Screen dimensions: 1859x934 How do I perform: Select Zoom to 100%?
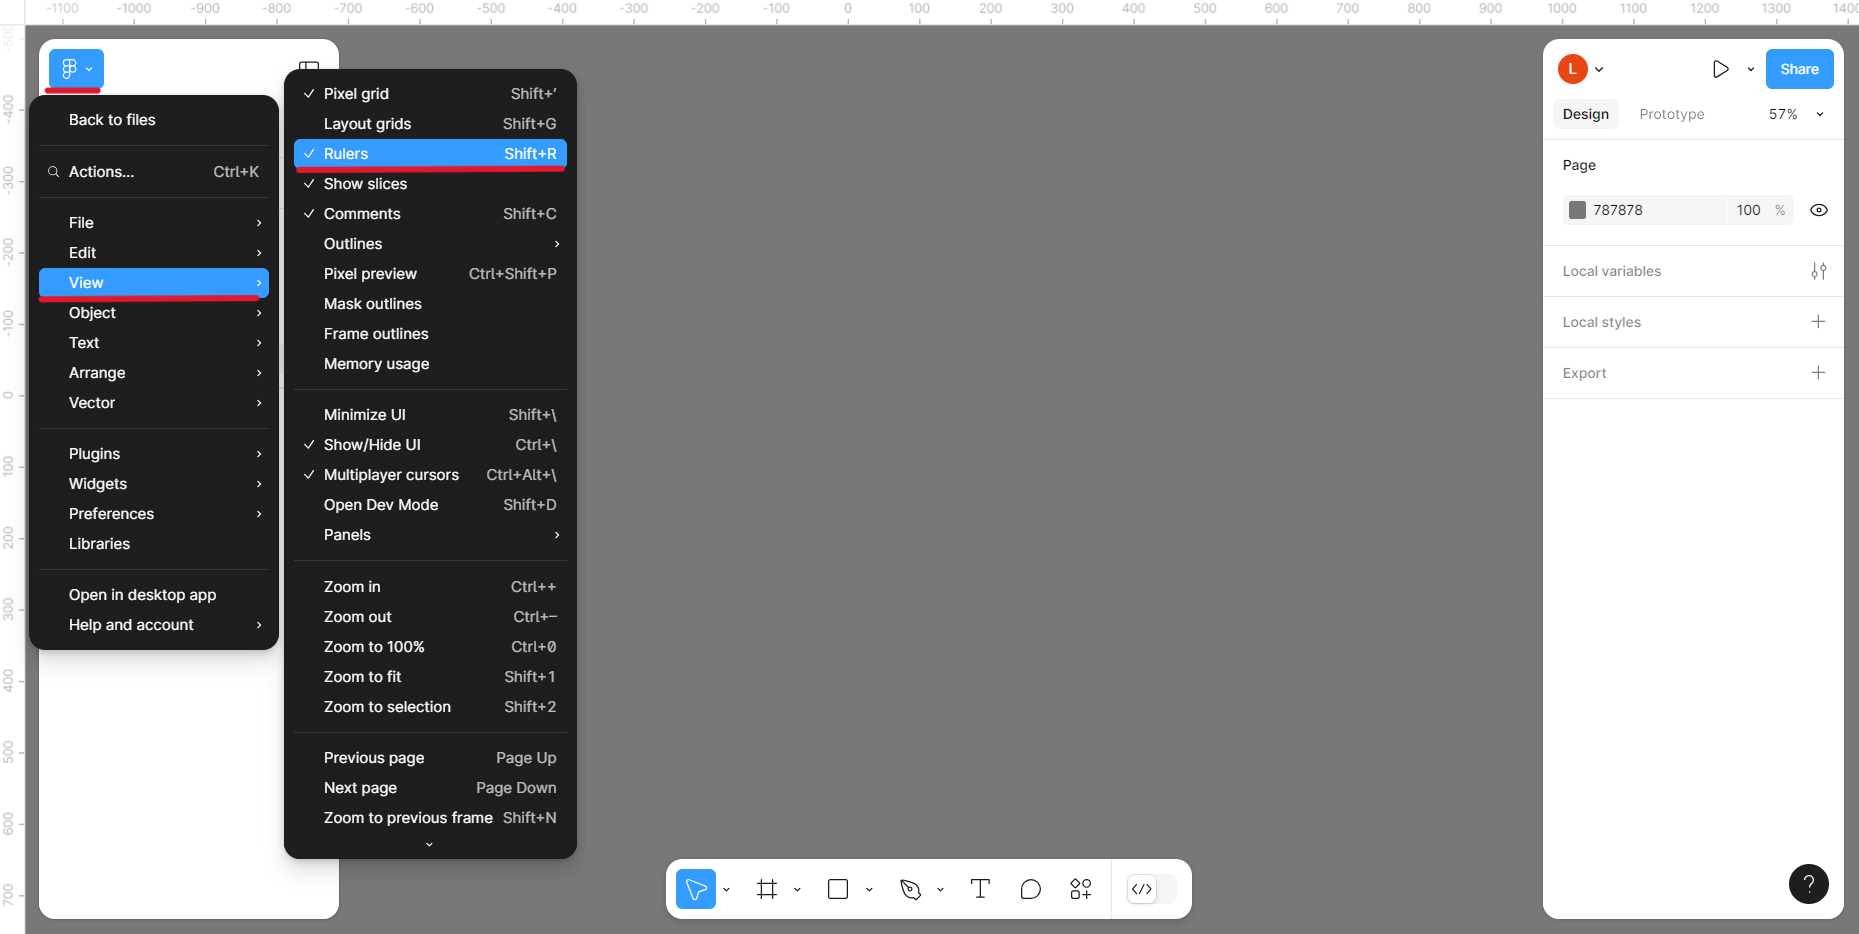(x=430, y=647)
